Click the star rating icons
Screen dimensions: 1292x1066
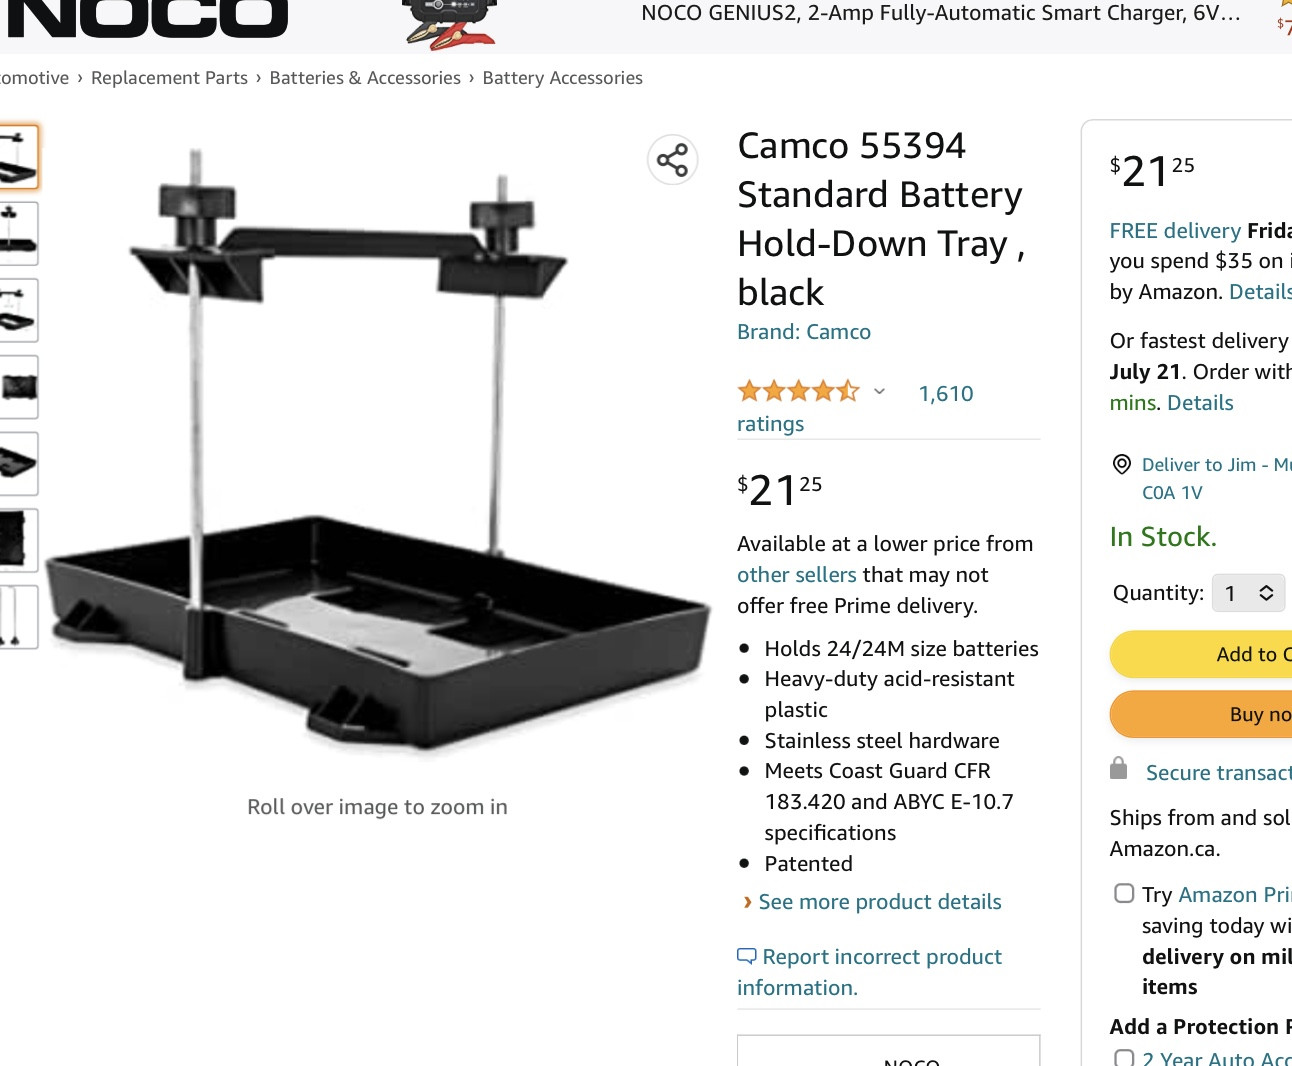(x=798, y=391)
